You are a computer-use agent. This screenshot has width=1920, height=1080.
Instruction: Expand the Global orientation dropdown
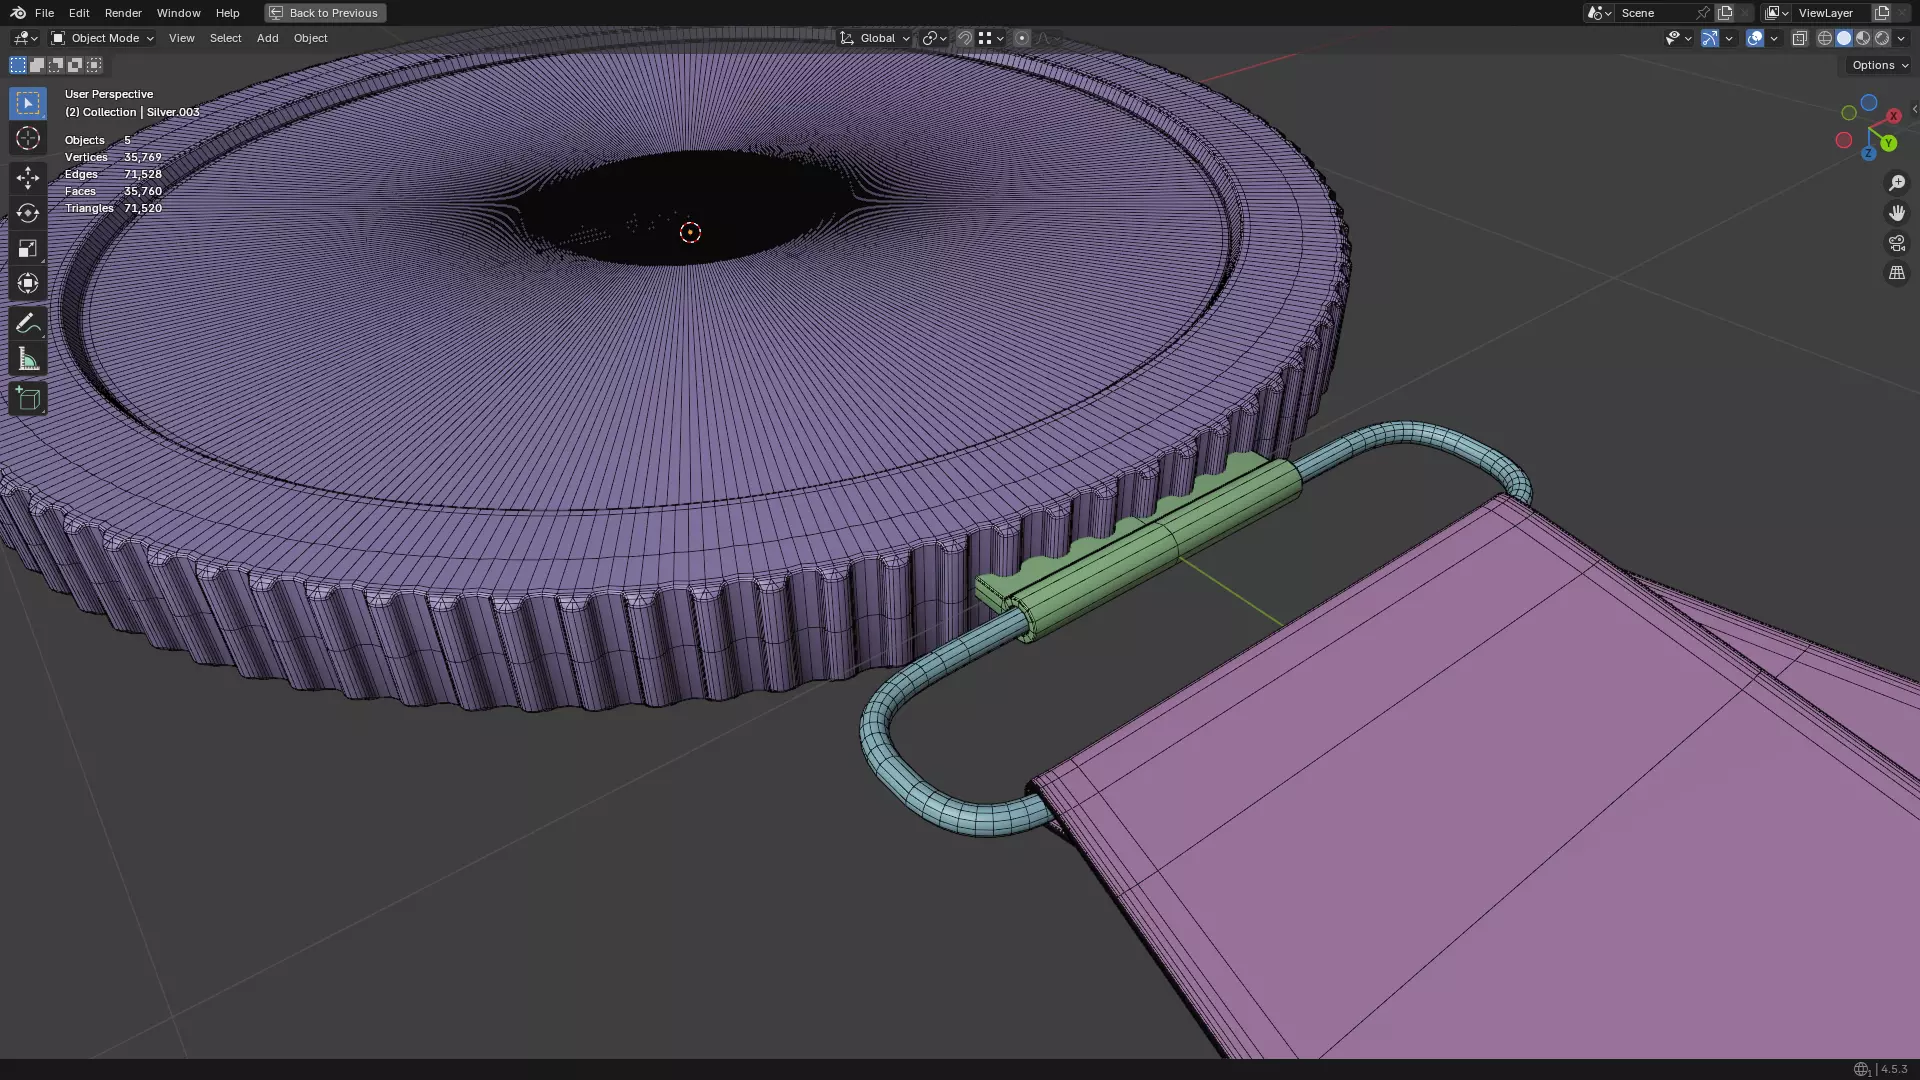click(x=876, y=38)
